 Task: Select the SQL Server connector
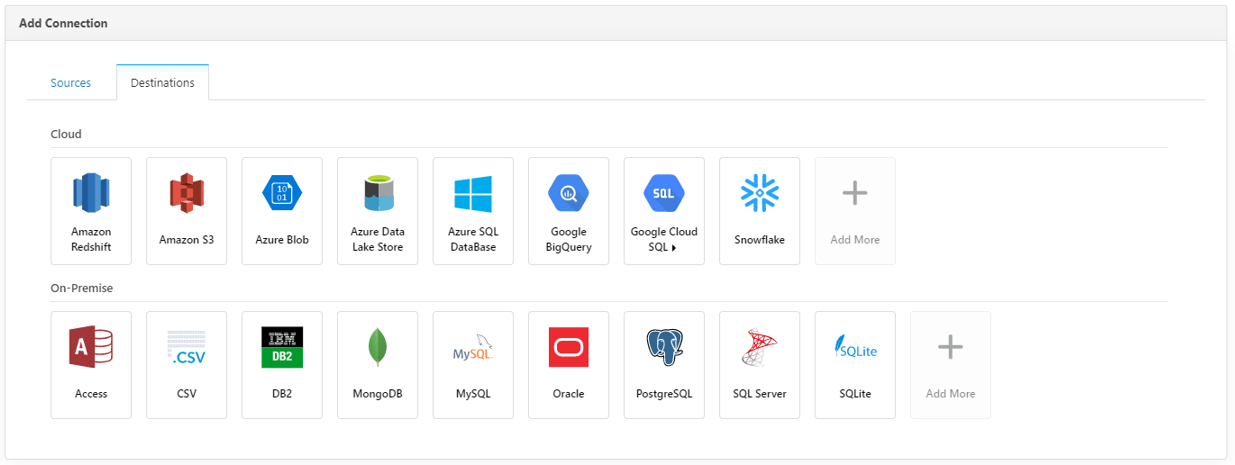pos(759,365)
